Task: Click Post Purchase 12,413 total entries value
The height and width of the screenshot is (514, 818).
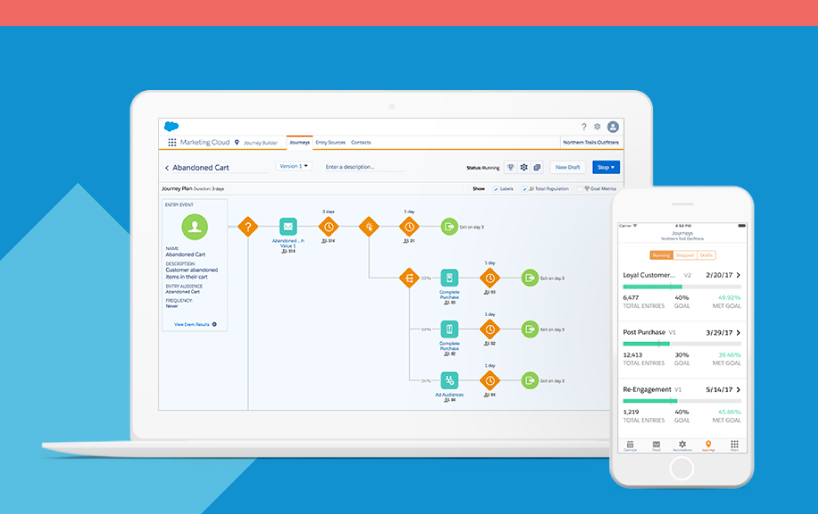Action: [x=632, y=355]
